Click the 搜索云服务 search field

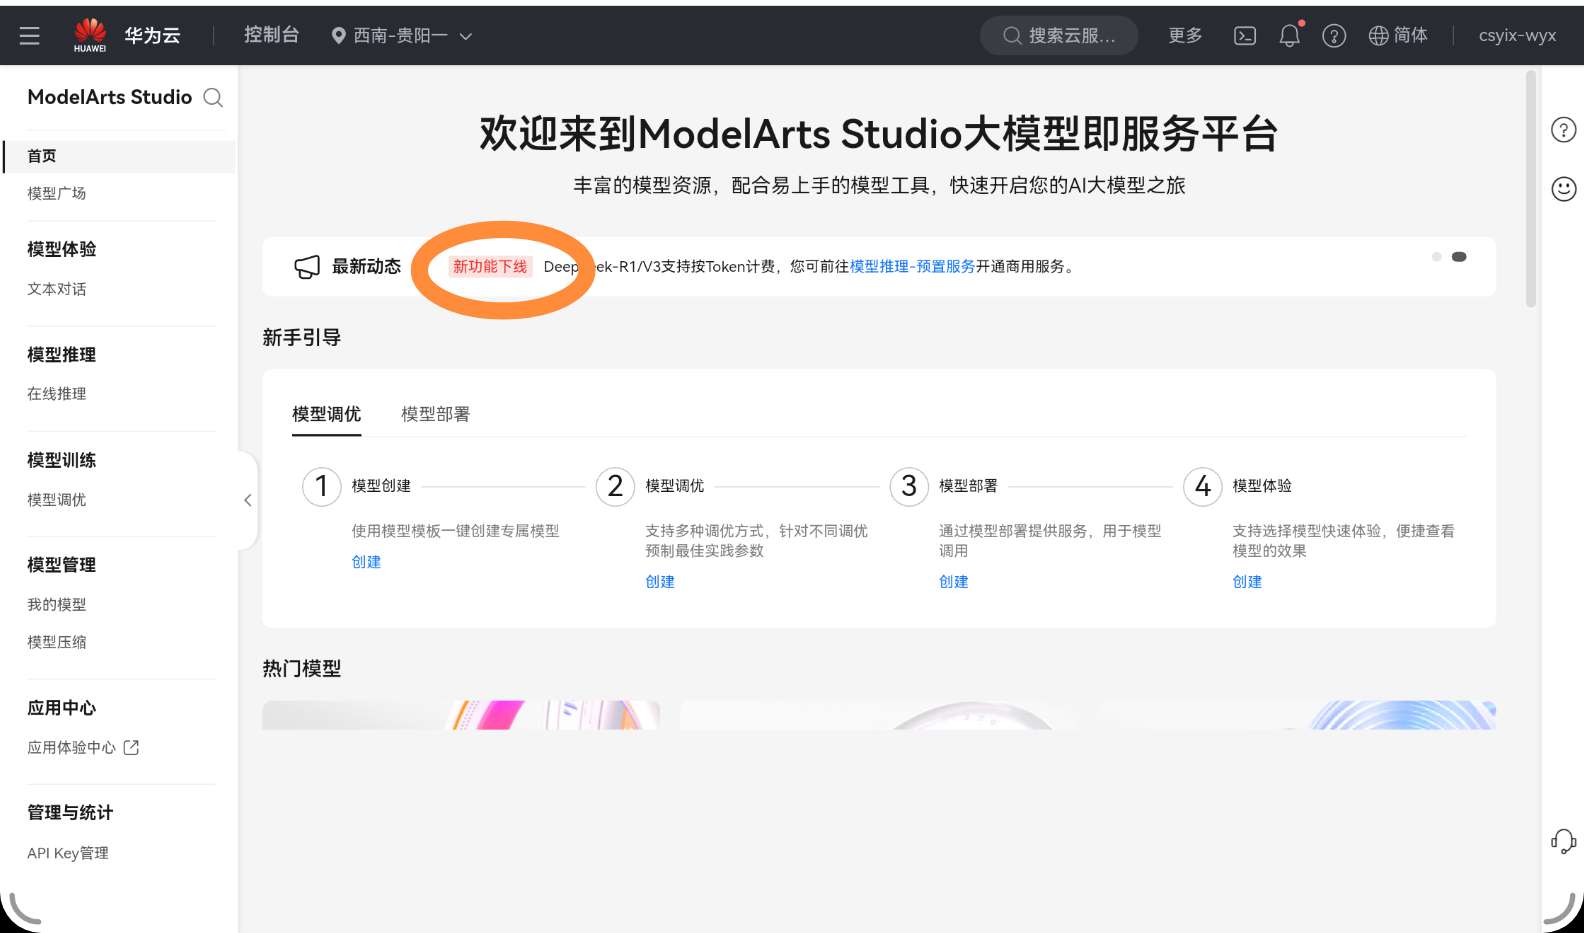point(1059,36)
